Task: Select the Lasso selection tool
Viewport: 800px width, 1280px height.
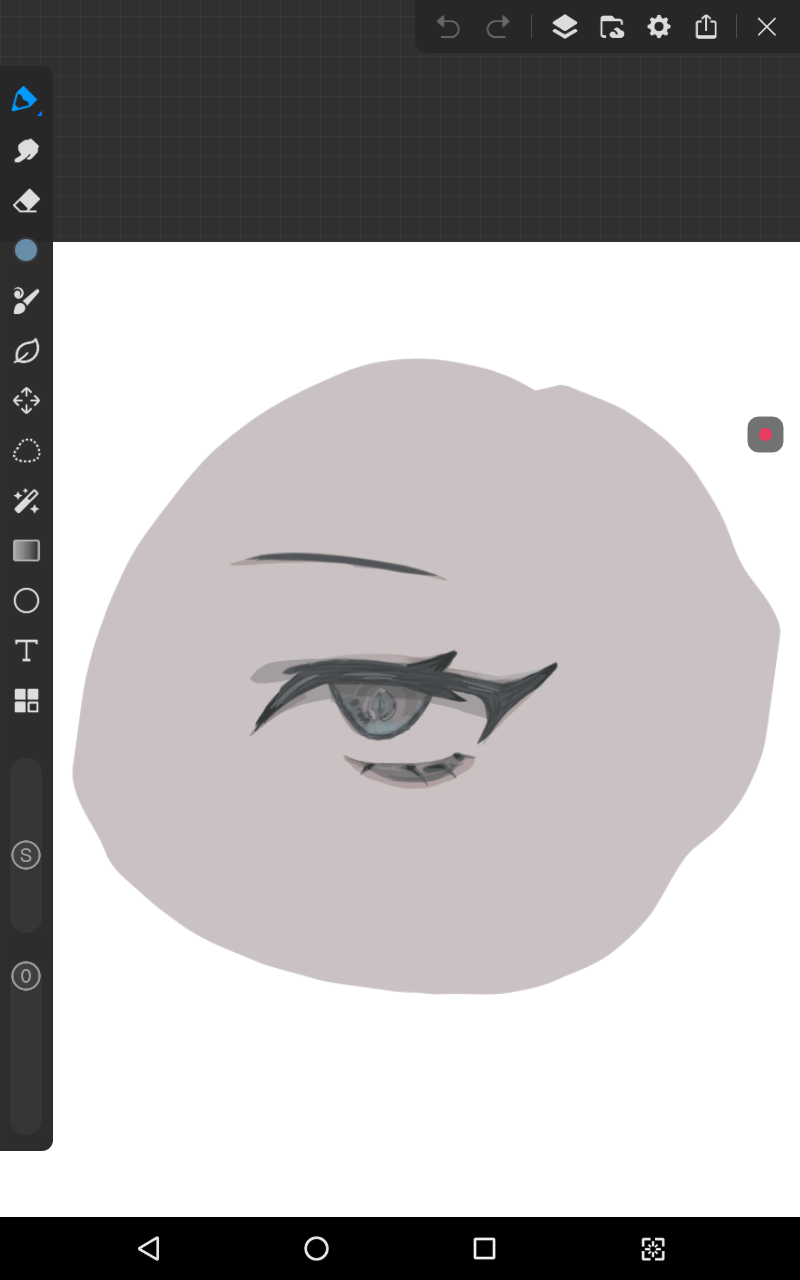Action: point(26,451)
